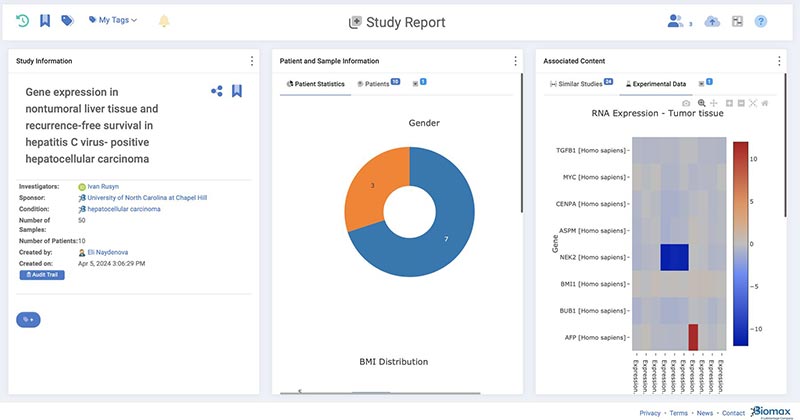The image size is (800, 420).
Task: Open Associated Content panel three-dot menu
Action: (779, 61)
